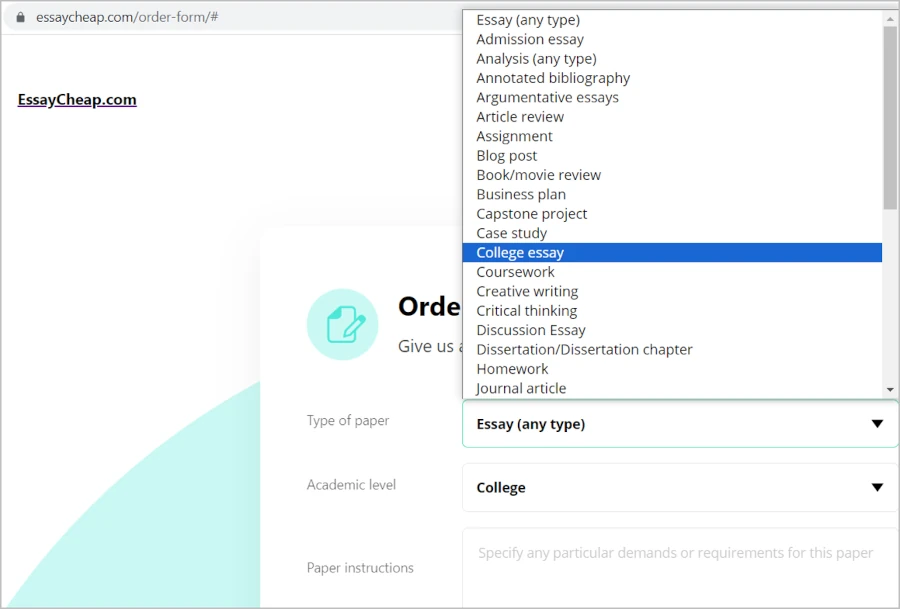Select 'Discussion Essay' option

coord(672,331)
